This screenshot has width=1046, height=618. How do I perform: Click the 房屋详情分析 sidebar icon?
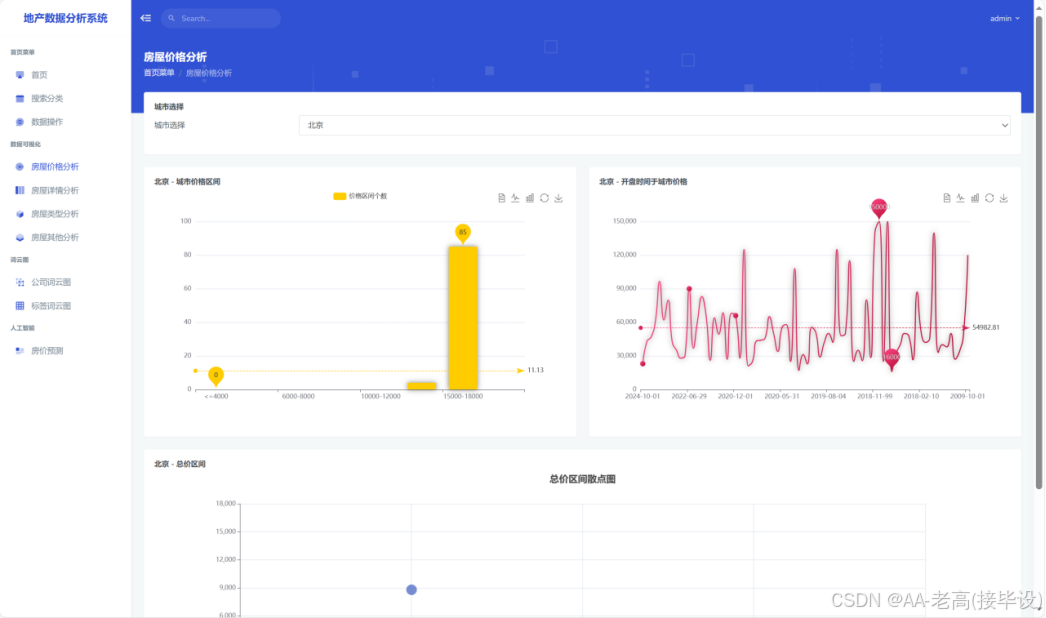click(19, 190)
